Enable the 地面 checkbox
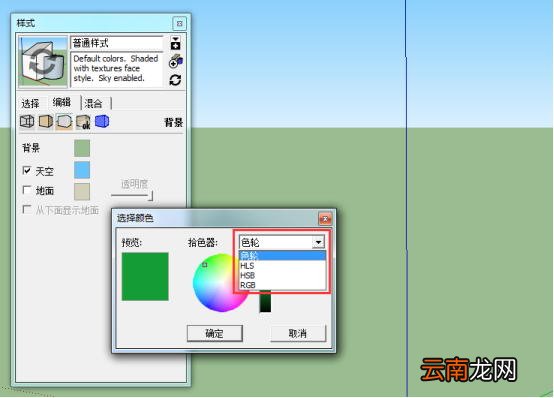The width and height of the screenshot is (554, 398). (26, 190)
